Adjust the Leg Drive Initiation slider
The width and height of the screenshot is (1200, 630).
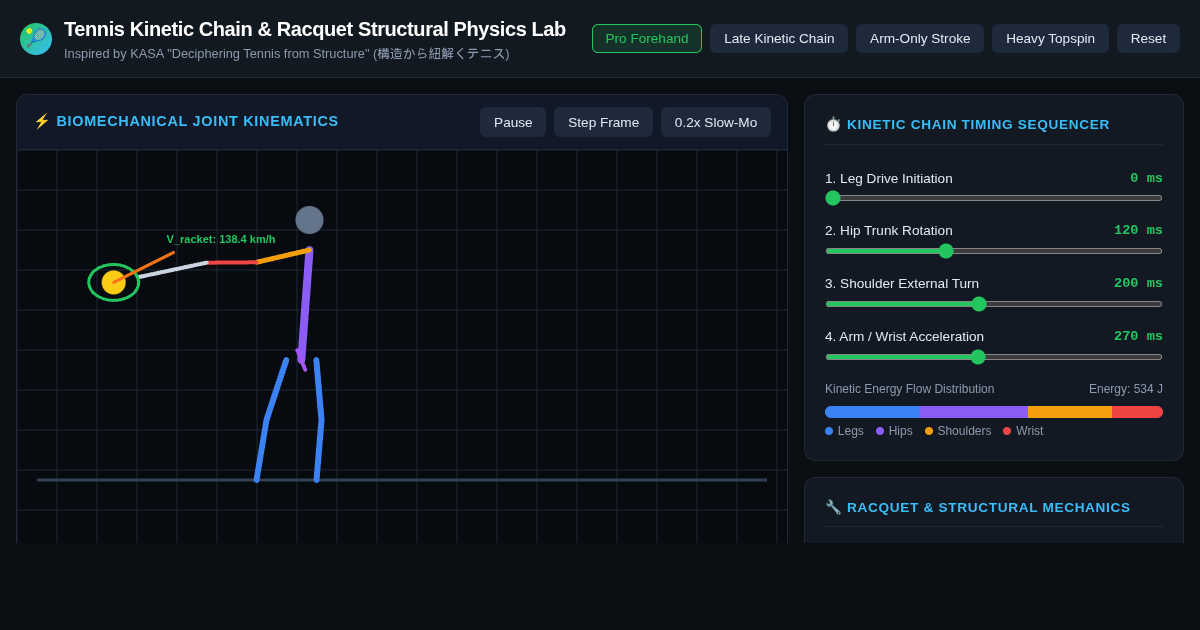[x=994, y=198]
